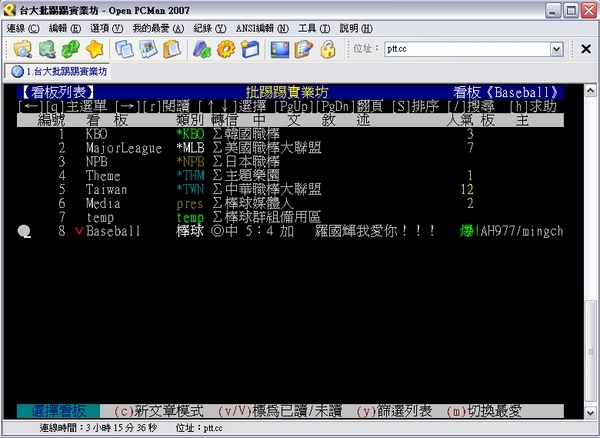
Task: Click 美國職棒大聯盟 description text
Action: [x=273, y=148]
